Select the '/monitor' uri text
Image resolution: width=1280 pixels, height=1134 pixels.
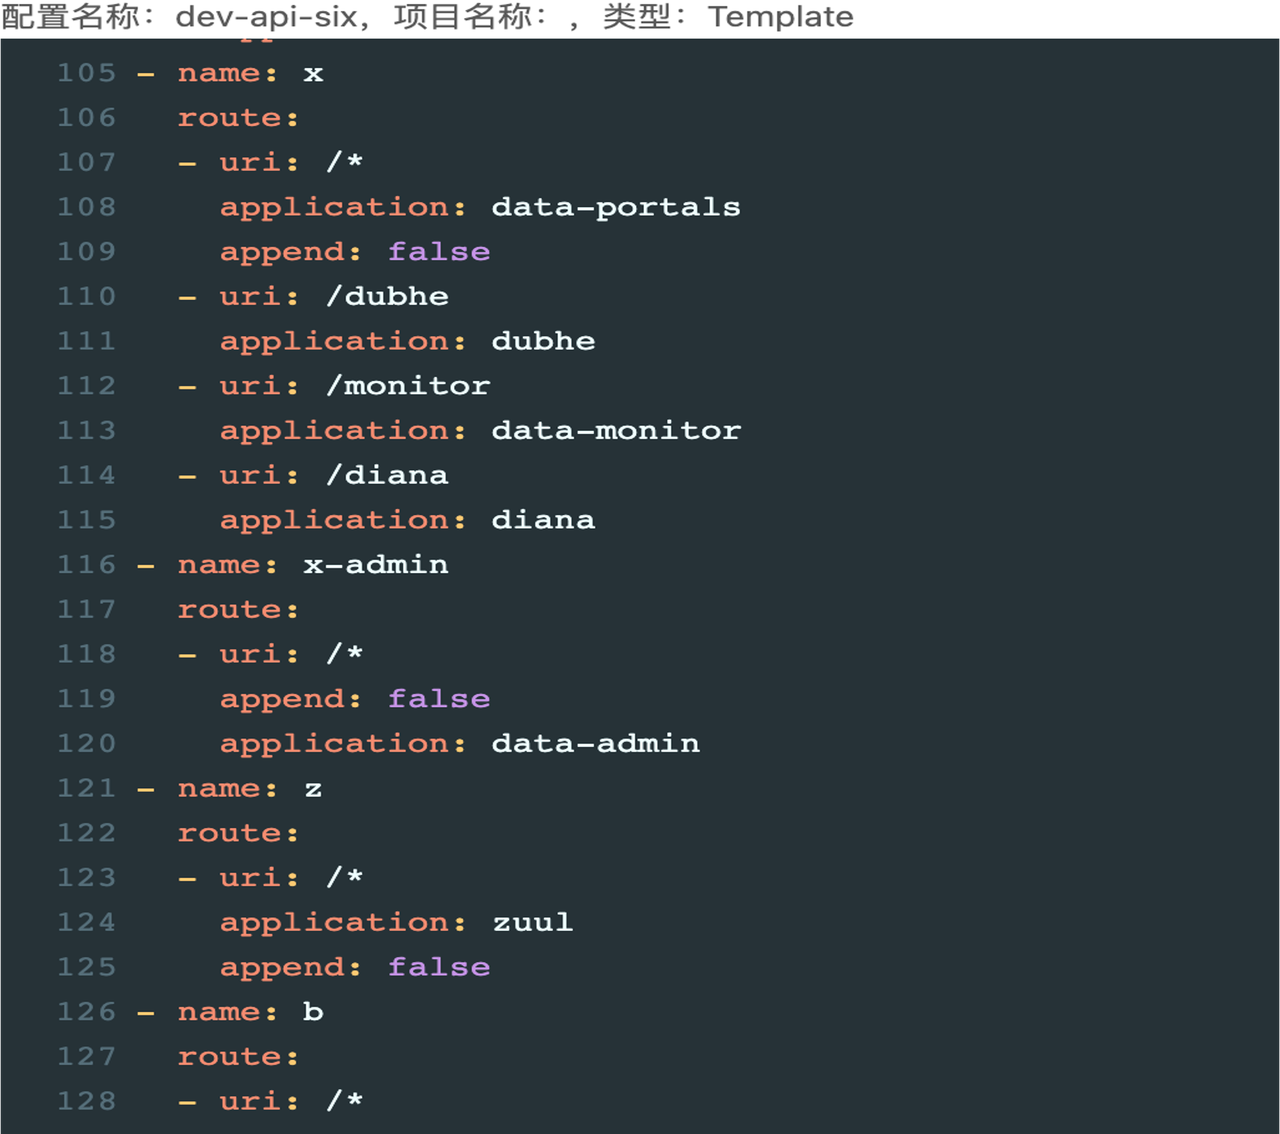[x=408, y=386]
